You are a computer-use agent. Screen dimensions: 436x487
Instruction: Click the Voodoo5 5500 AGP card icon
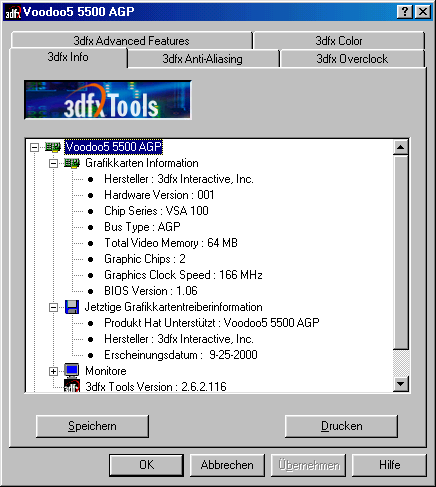click(53, 147)
